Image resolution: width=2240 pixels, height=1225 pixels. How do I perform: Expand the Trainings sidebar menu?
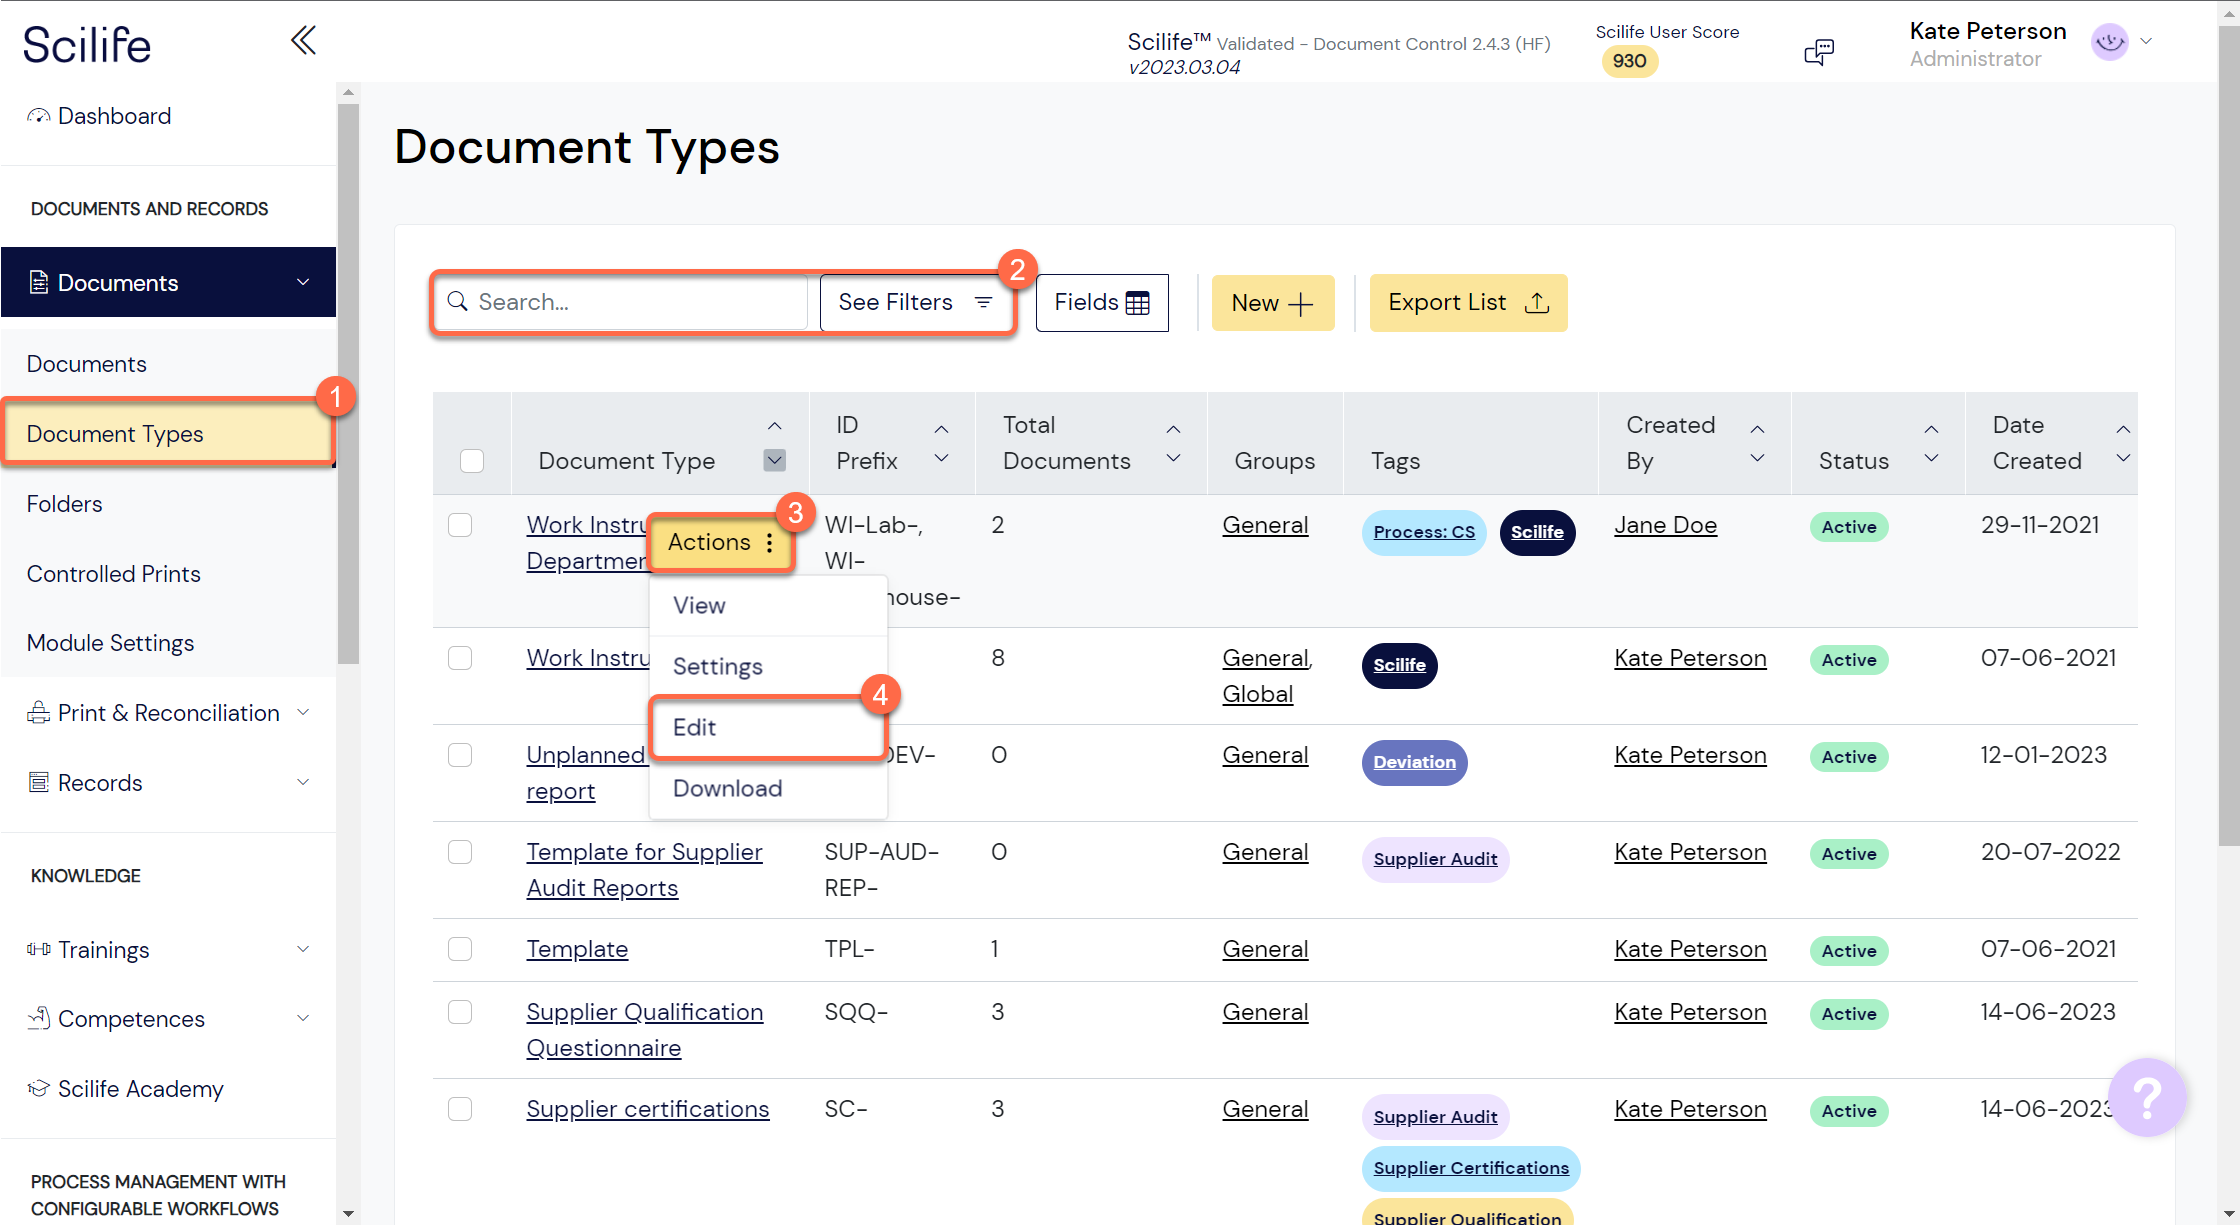coord(303,949)
